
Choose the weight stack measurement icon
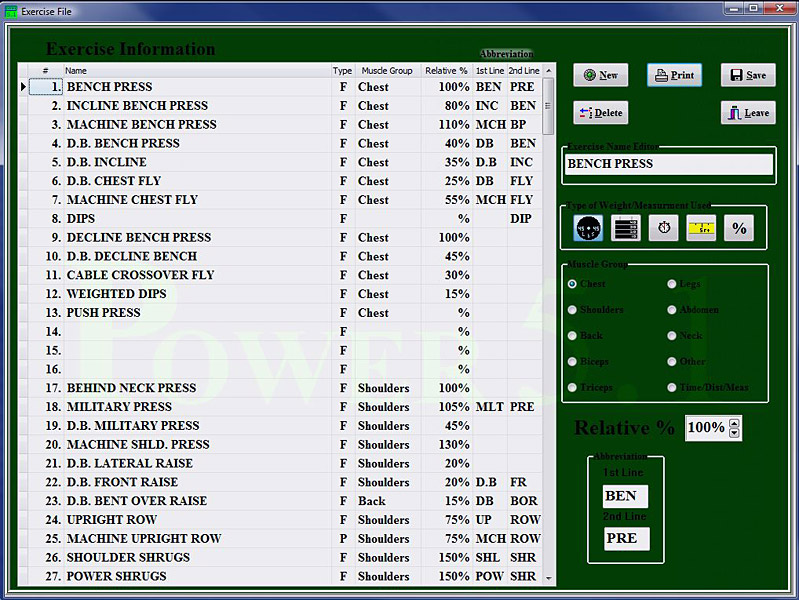[x=626, y=228]
